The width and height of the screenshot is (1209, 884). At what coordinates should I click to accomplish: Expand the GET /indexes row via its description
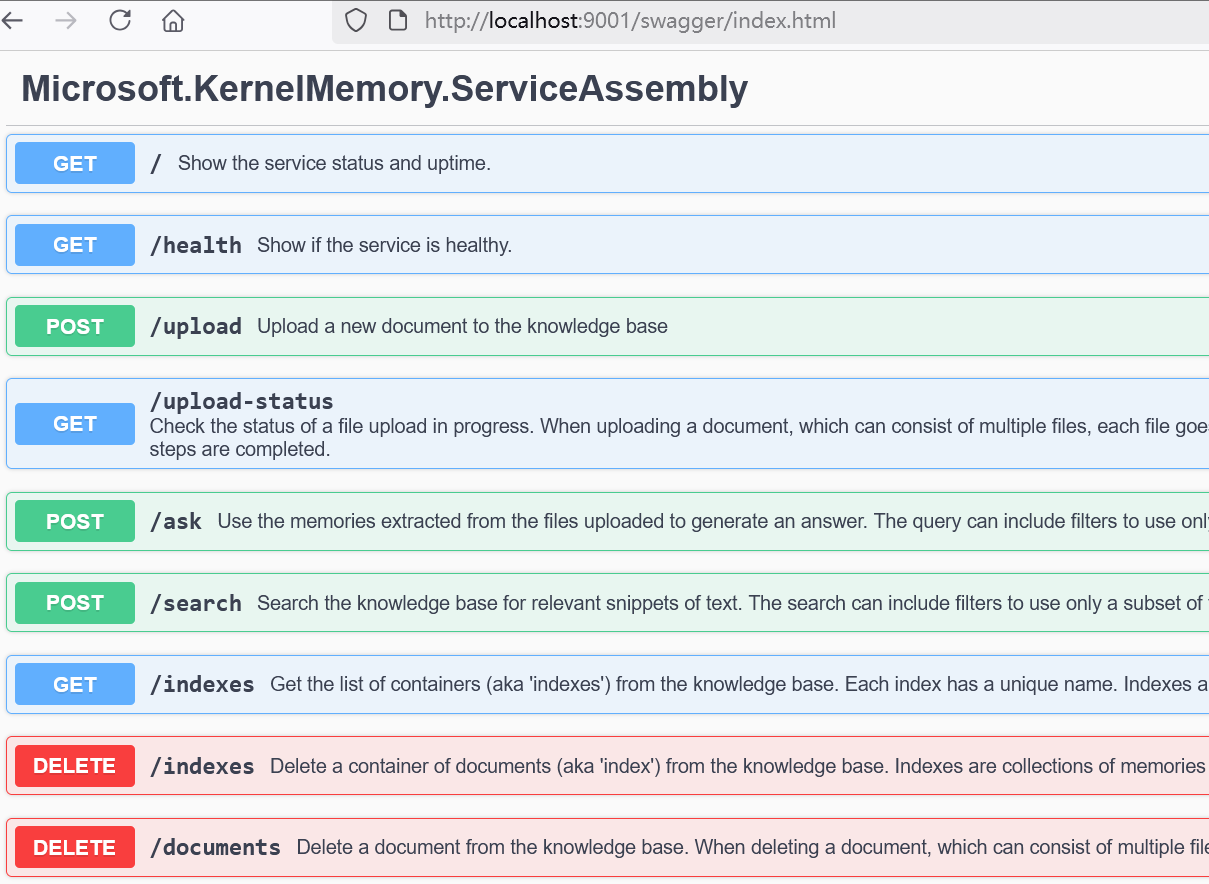[x=739, y=684]
